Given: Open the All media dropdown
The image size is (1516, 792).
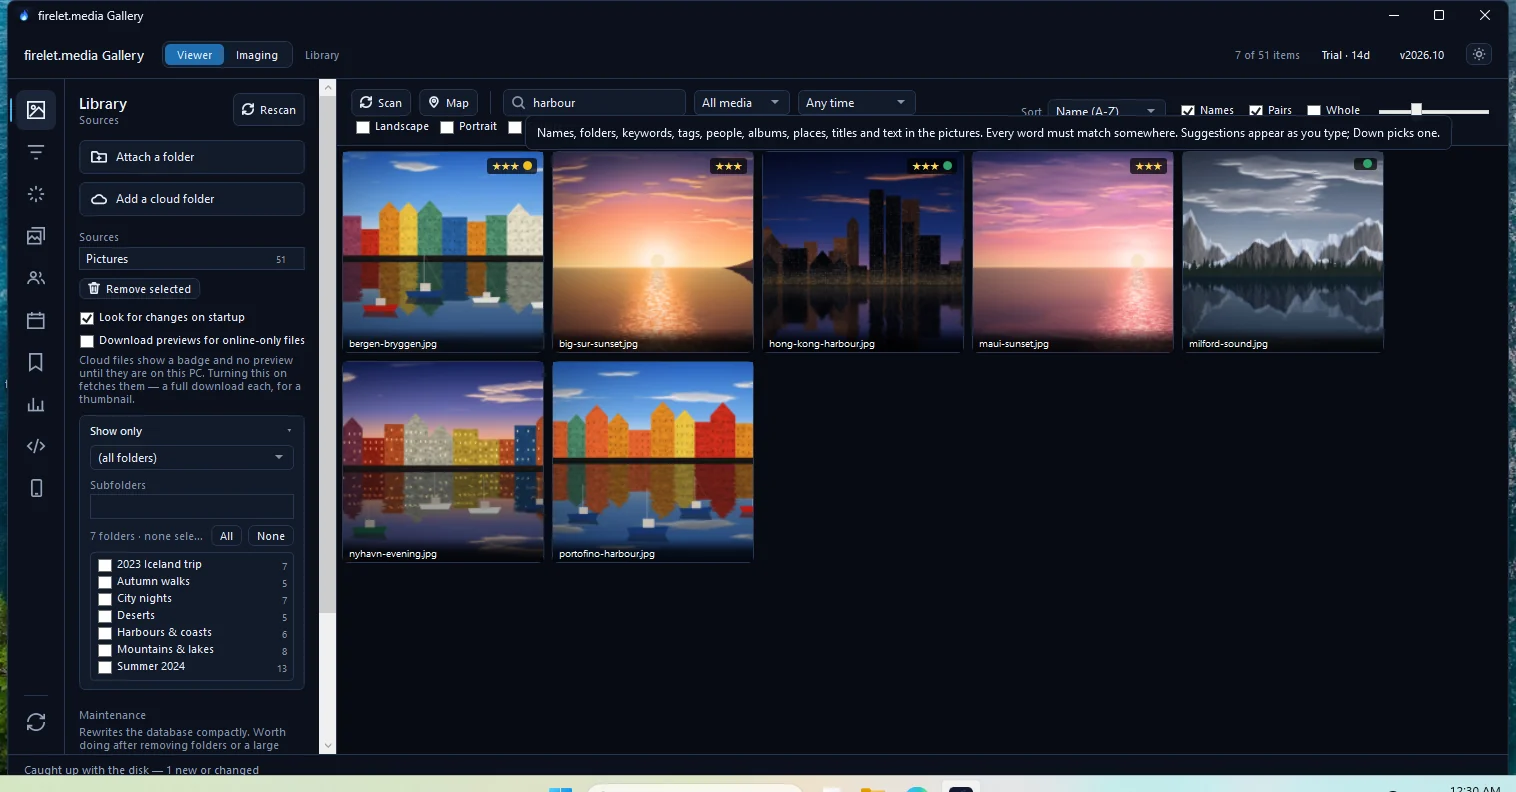Looking at the screenshot, I should click(x=740, y=103).
